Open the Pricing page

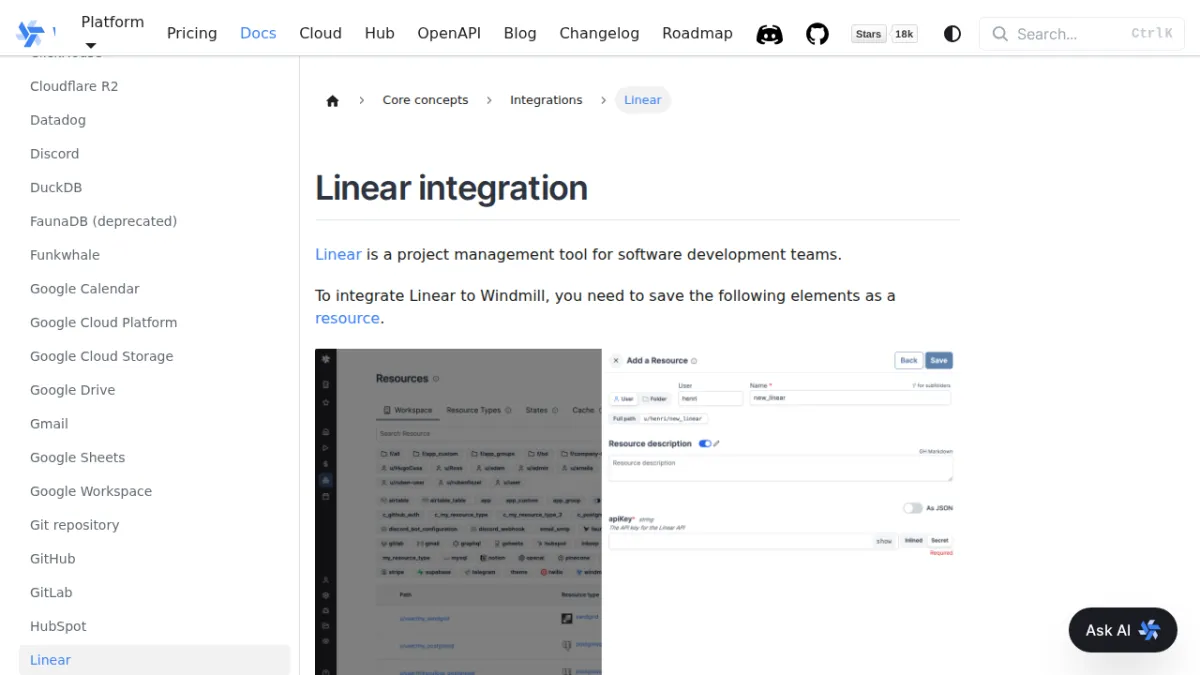pyautogui.click(x=192, y=33)
